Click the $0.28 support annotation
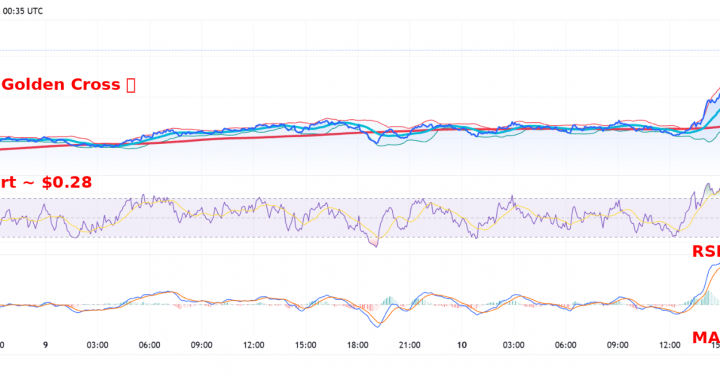Screen dimensions: 720x380 pos(46,182)
